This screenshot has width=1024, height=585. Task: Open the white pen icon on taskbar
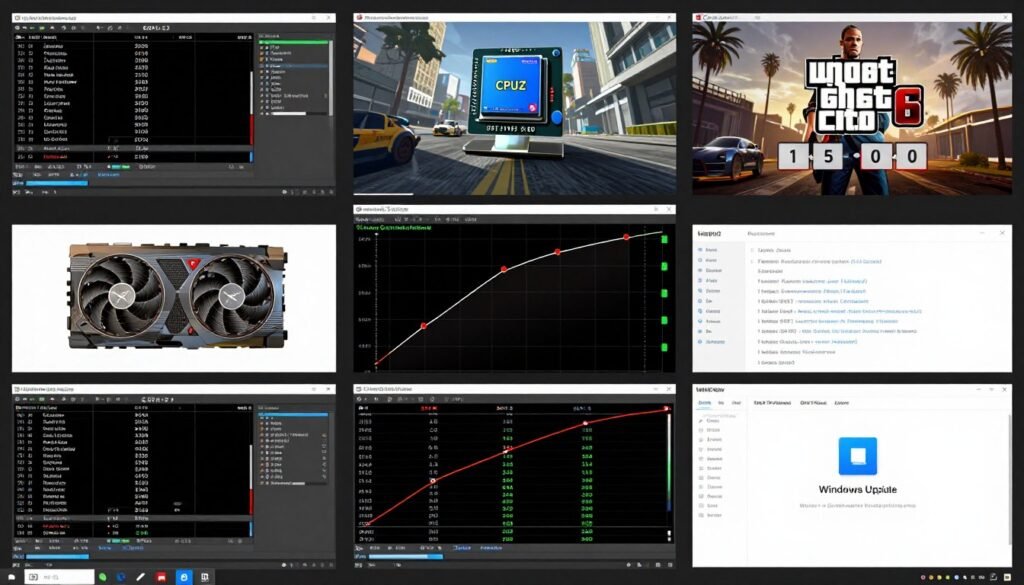[x=140, y=577]
